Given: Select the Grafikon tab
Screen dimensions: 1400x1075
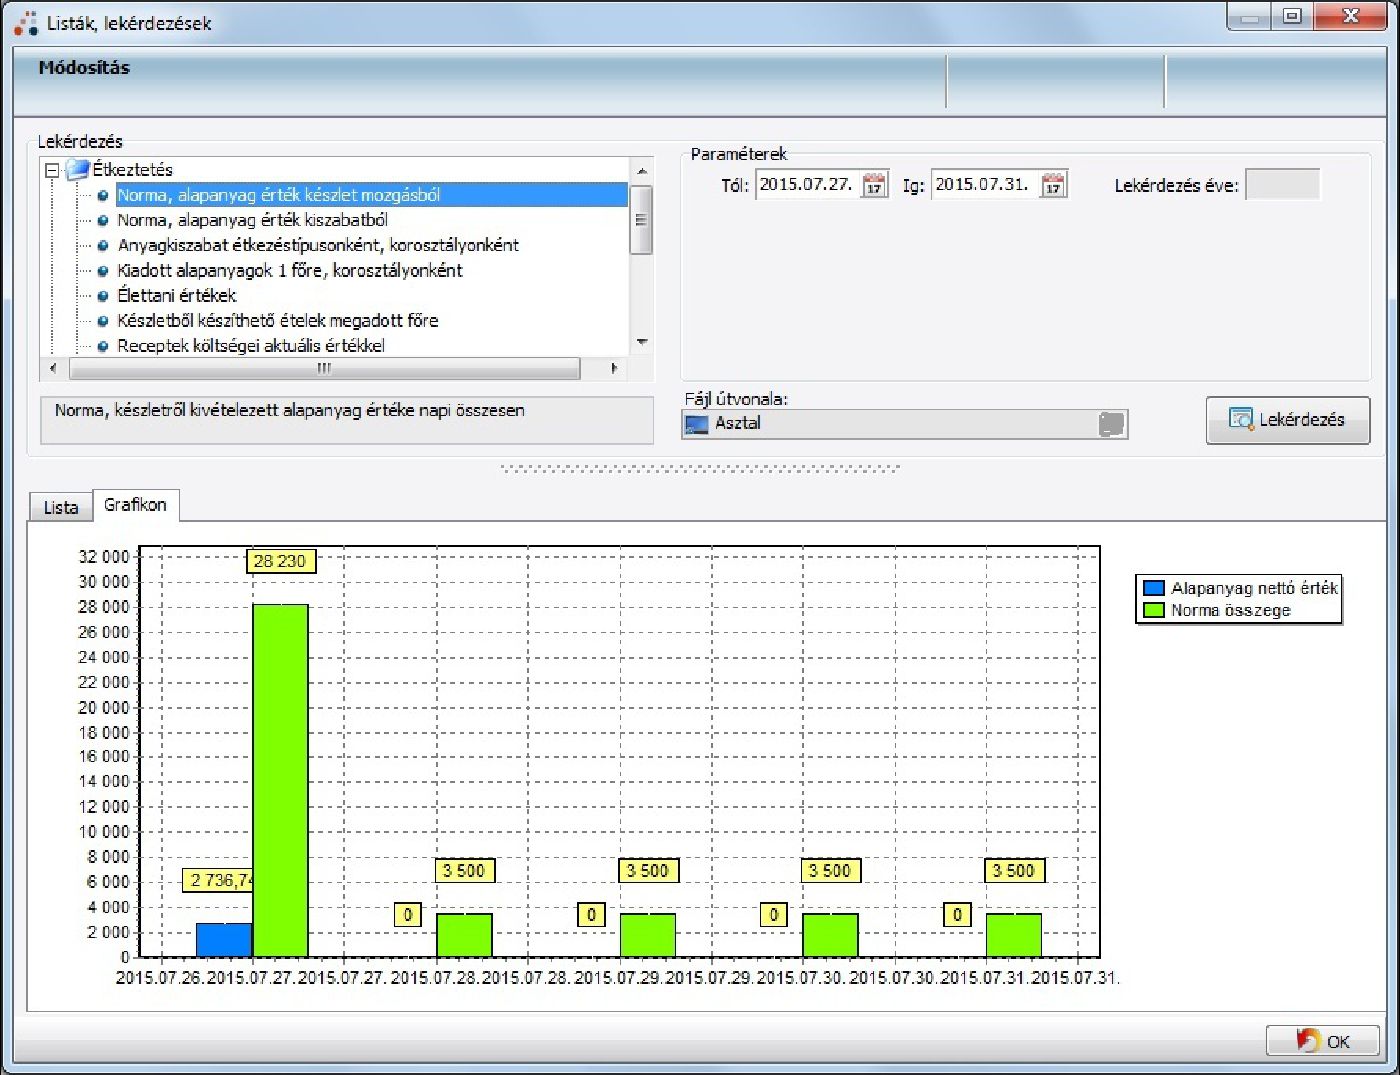Looking at the screenshot, I should coord(135,505).
